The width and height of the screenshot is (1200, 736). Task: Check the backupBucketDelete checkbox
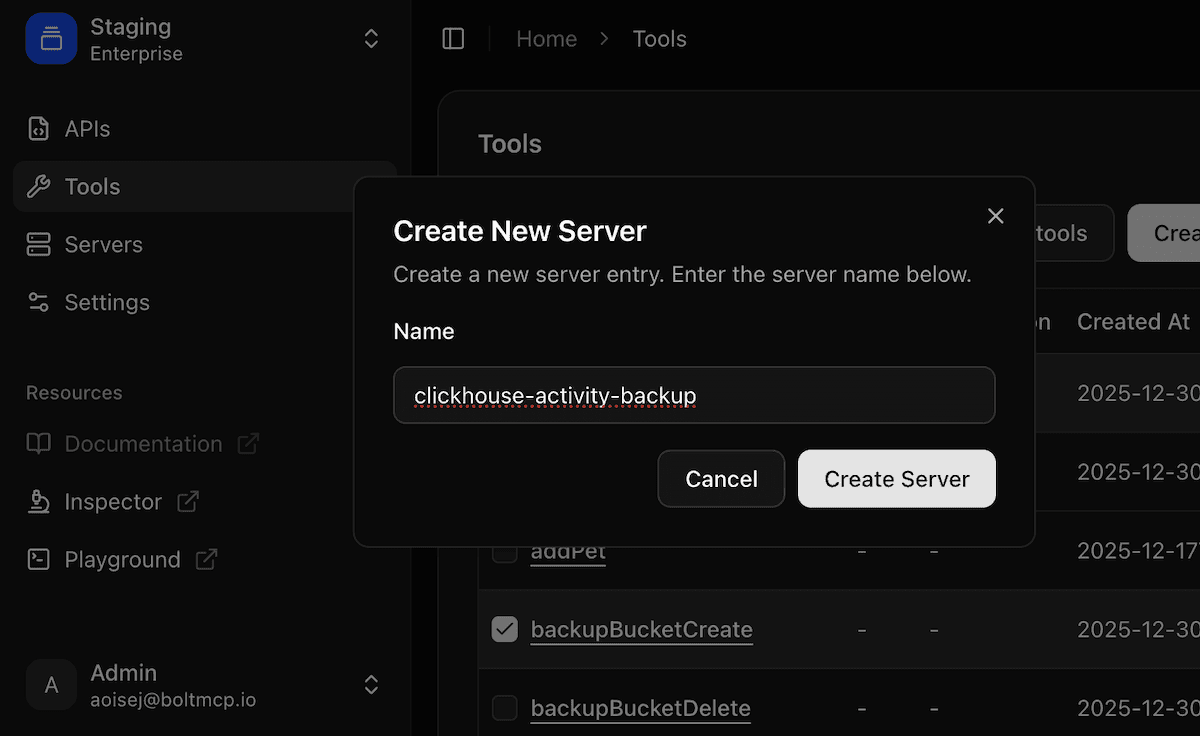pyautogui.click(x=505, y=708)
